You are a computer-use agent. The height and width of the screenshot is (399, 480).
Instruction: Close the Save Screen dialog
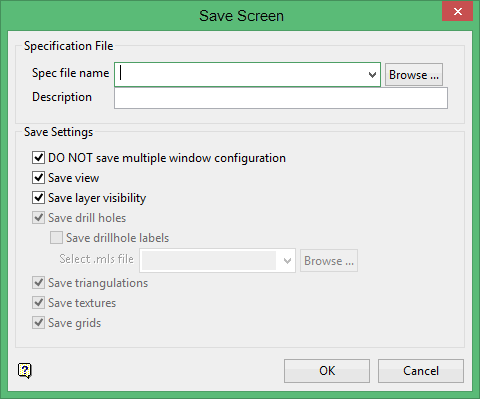457,11
